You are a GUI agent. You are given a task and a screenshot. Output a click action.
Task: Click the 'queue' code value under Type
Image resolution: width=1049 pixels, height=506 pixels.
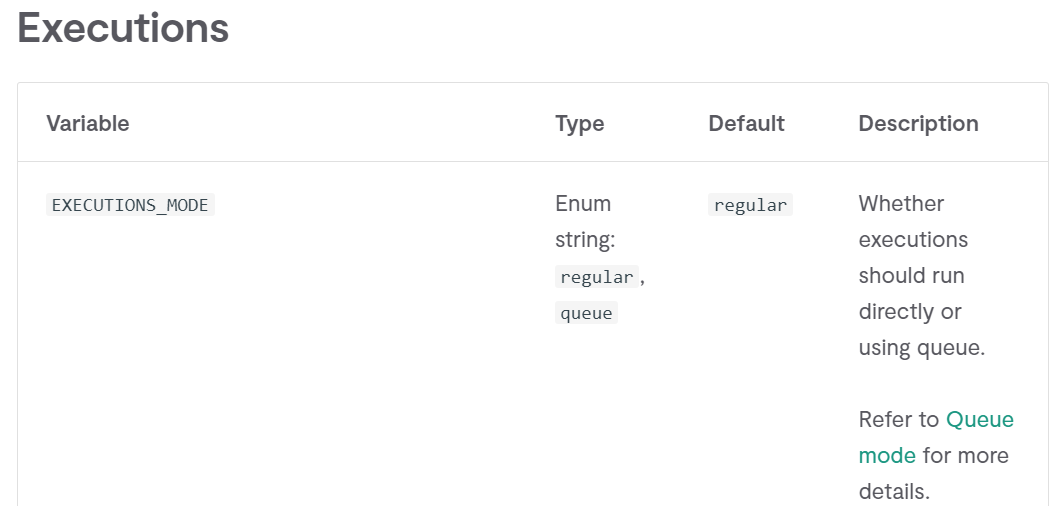pos(587,313)
